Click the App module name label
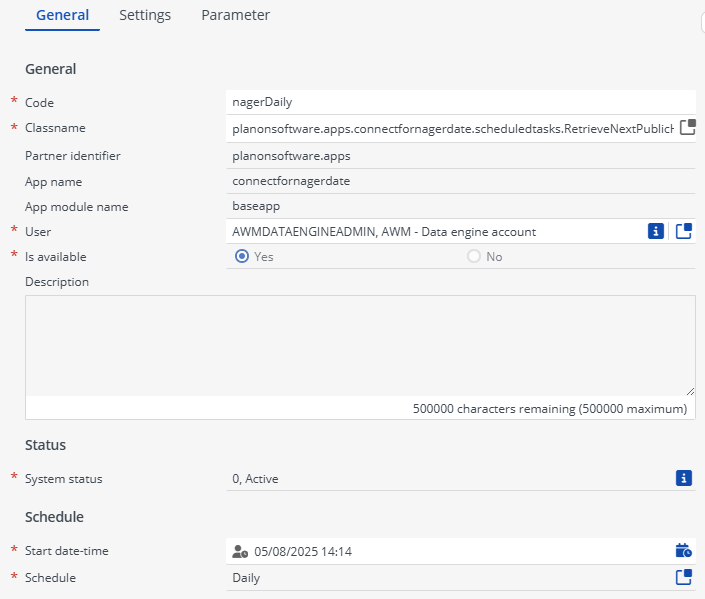This screenshot has height=599, width=705. tap(77, 207)
